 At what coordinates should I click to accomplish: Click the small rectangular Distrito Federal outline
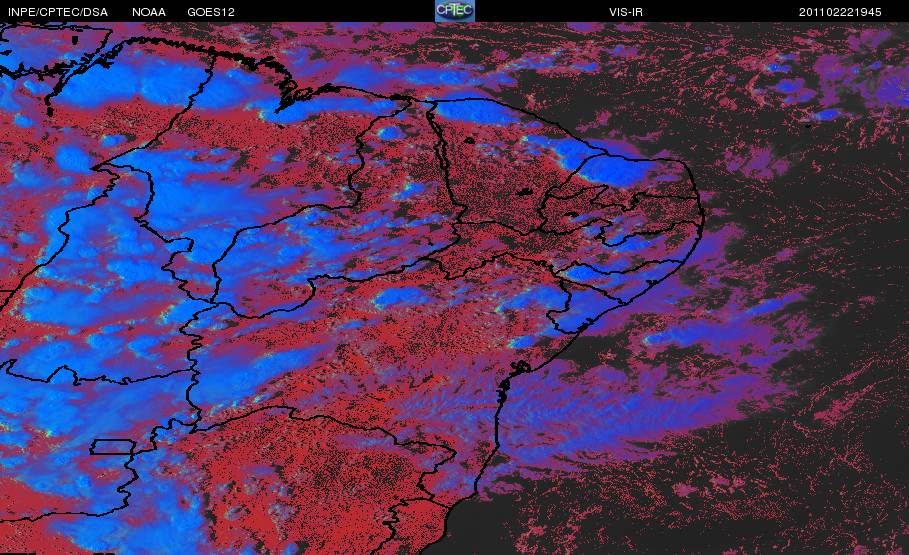coord(112,447)
